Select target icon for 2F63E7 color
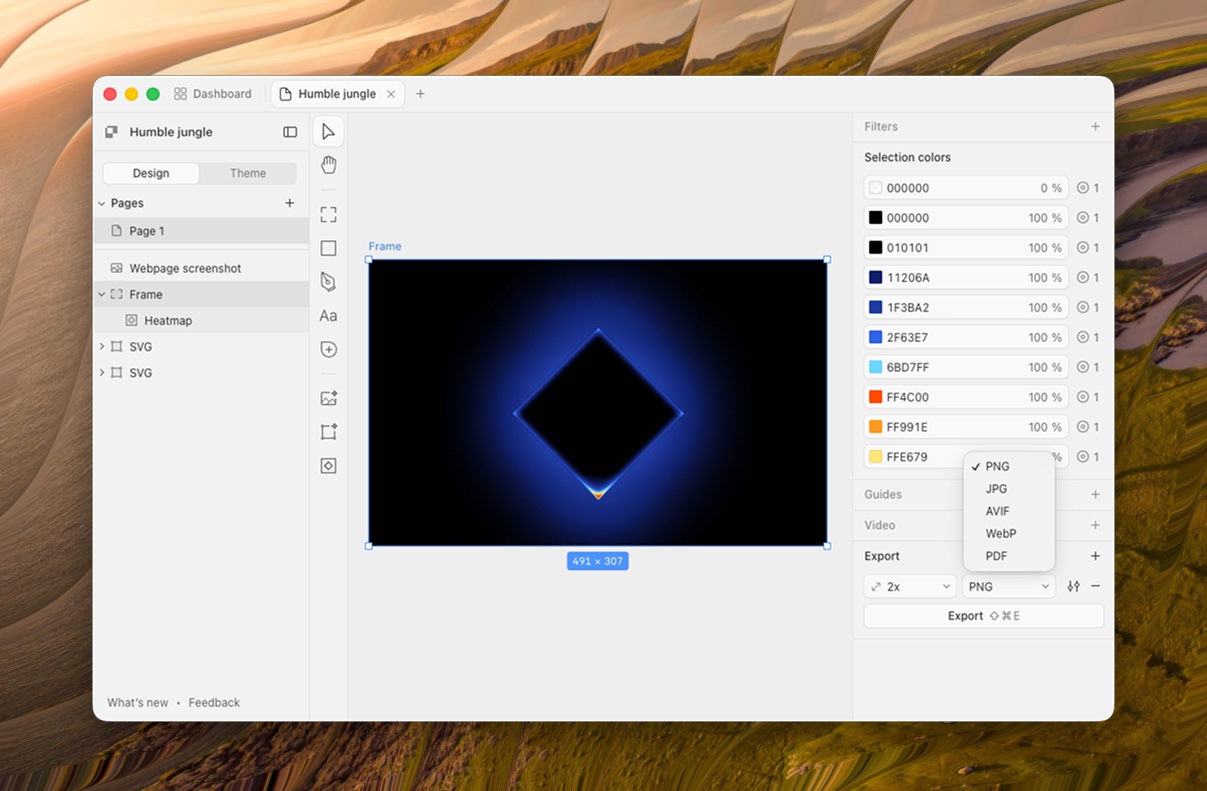This screenshot has width=1207, height=791. pyautogui.click(x=1082, y=337)
